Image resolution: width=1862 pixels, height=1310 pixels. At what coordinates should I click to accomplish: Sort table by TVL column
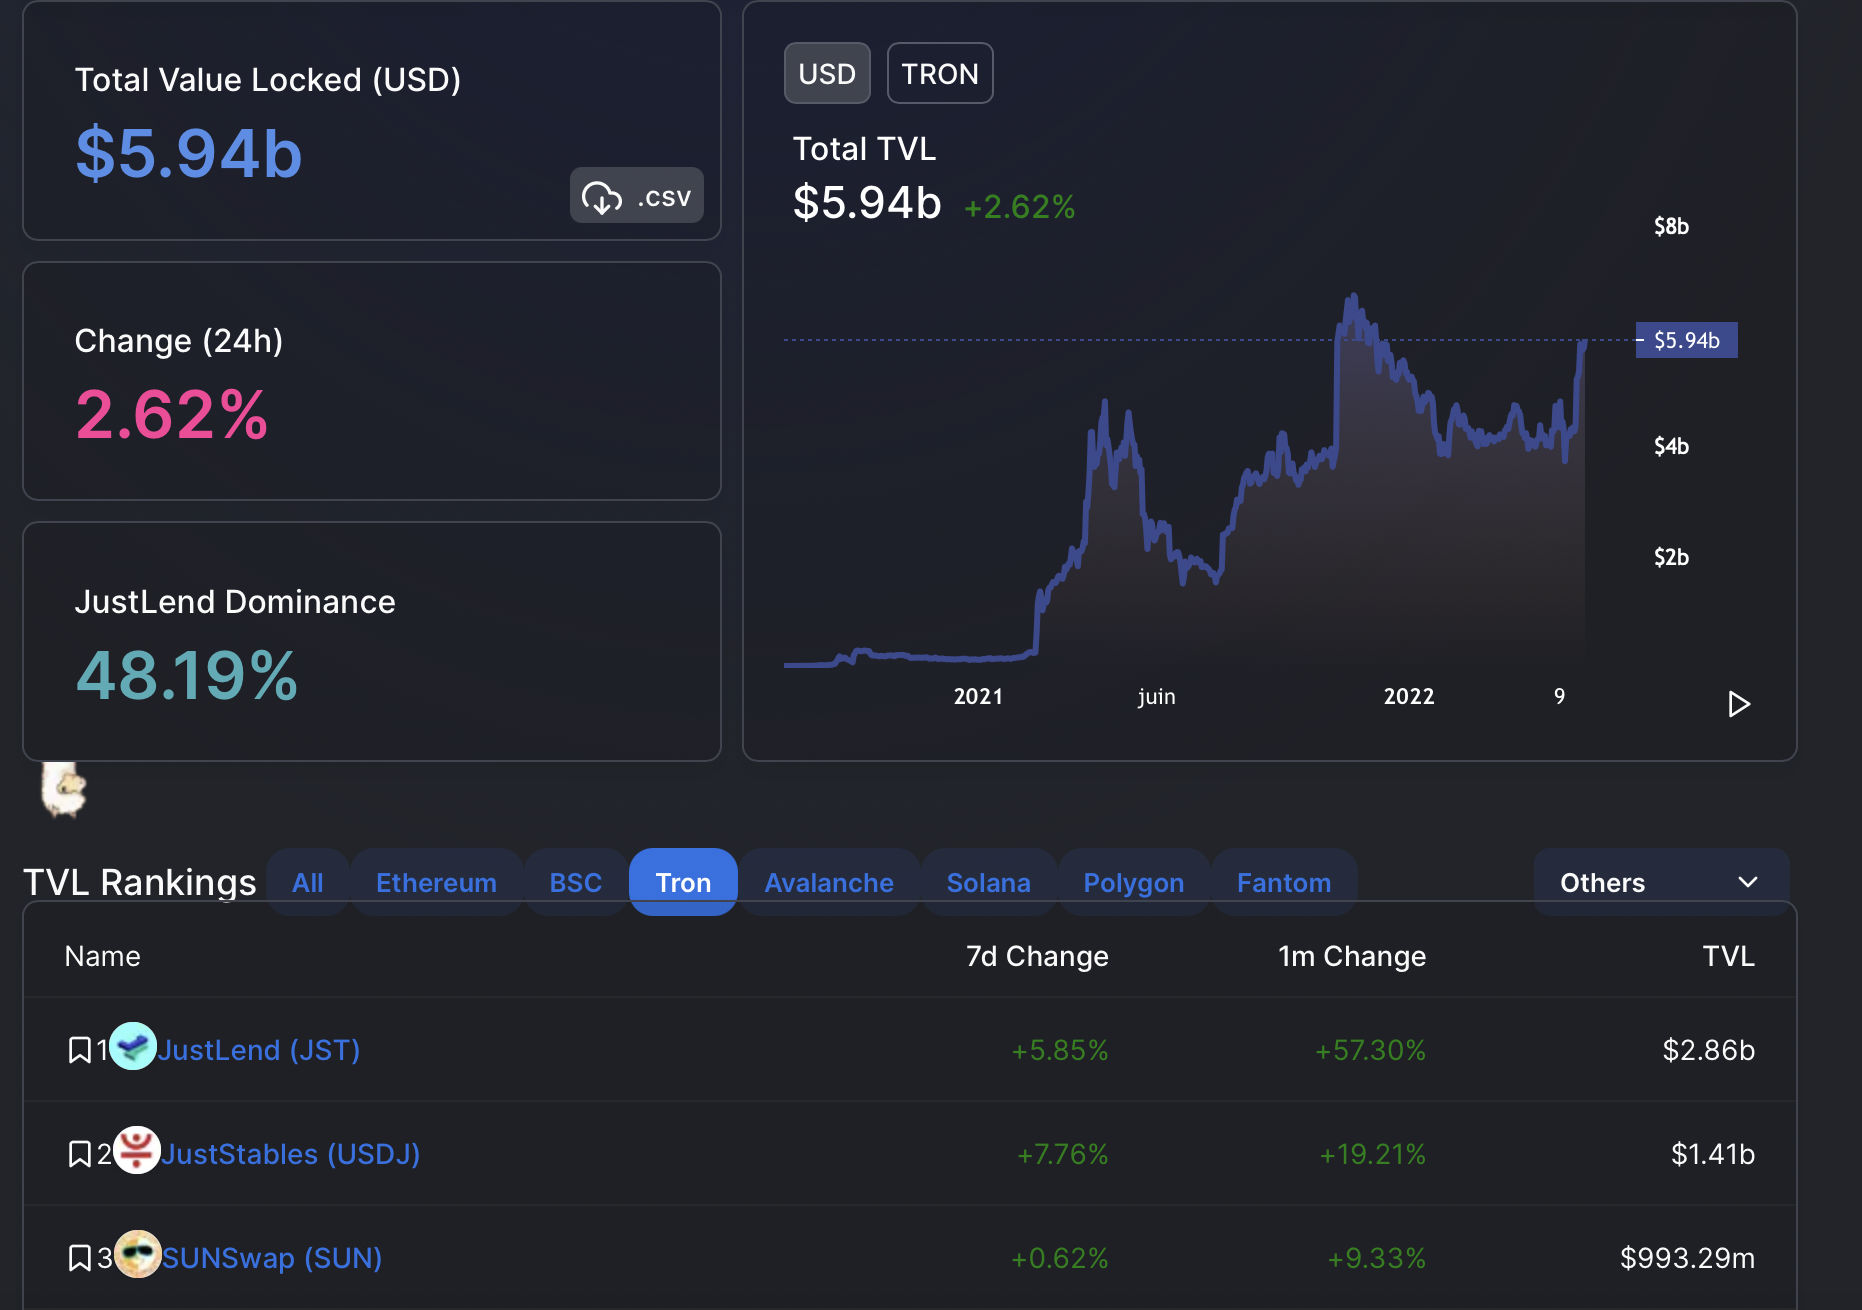(1729, 956)
